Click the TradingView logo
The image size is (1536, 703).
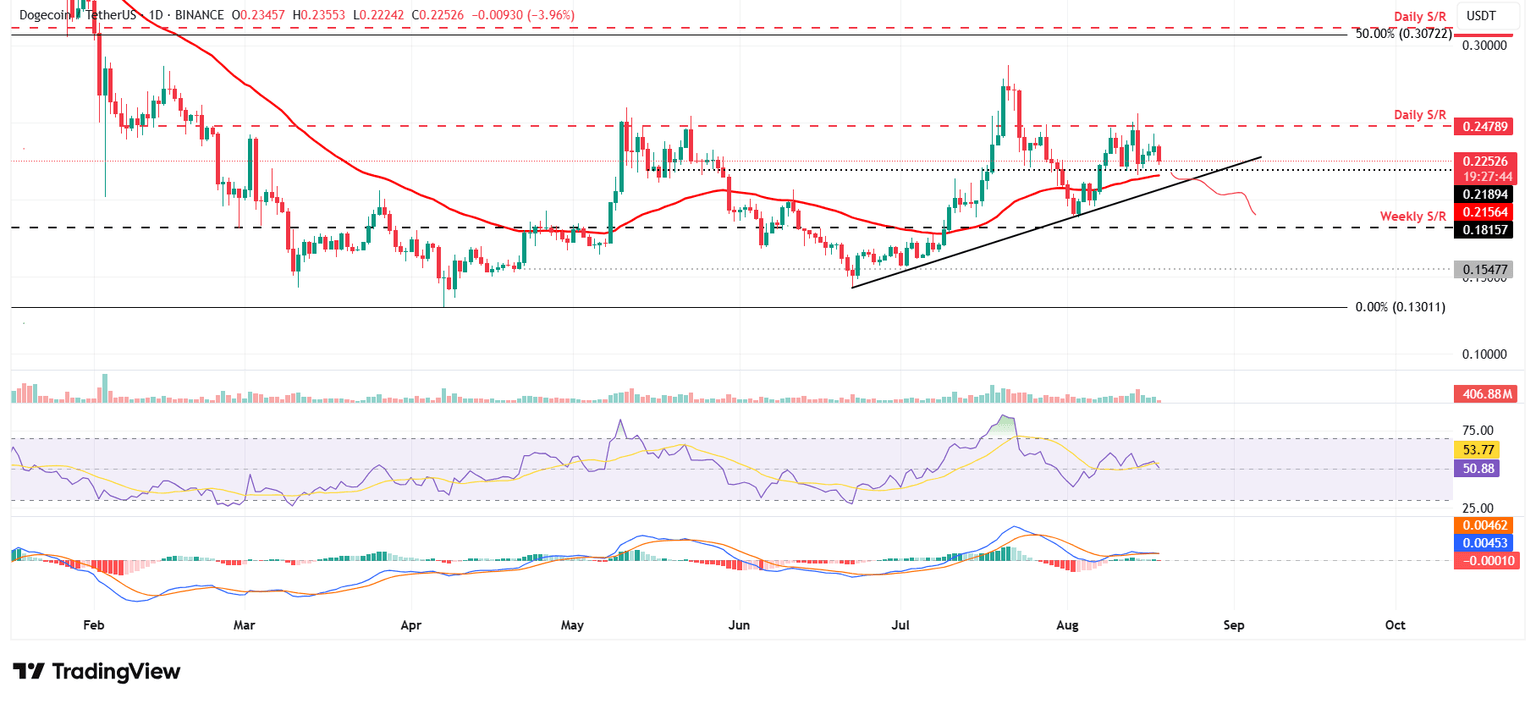coord(95,671)
